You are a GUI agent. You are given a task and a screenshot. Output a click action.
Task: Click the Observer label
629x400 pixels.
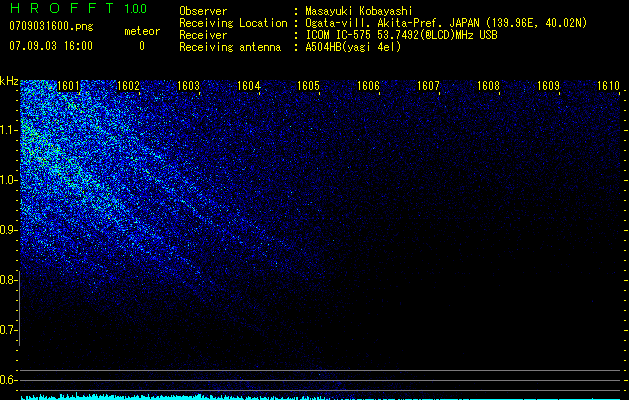pos(203,11)
